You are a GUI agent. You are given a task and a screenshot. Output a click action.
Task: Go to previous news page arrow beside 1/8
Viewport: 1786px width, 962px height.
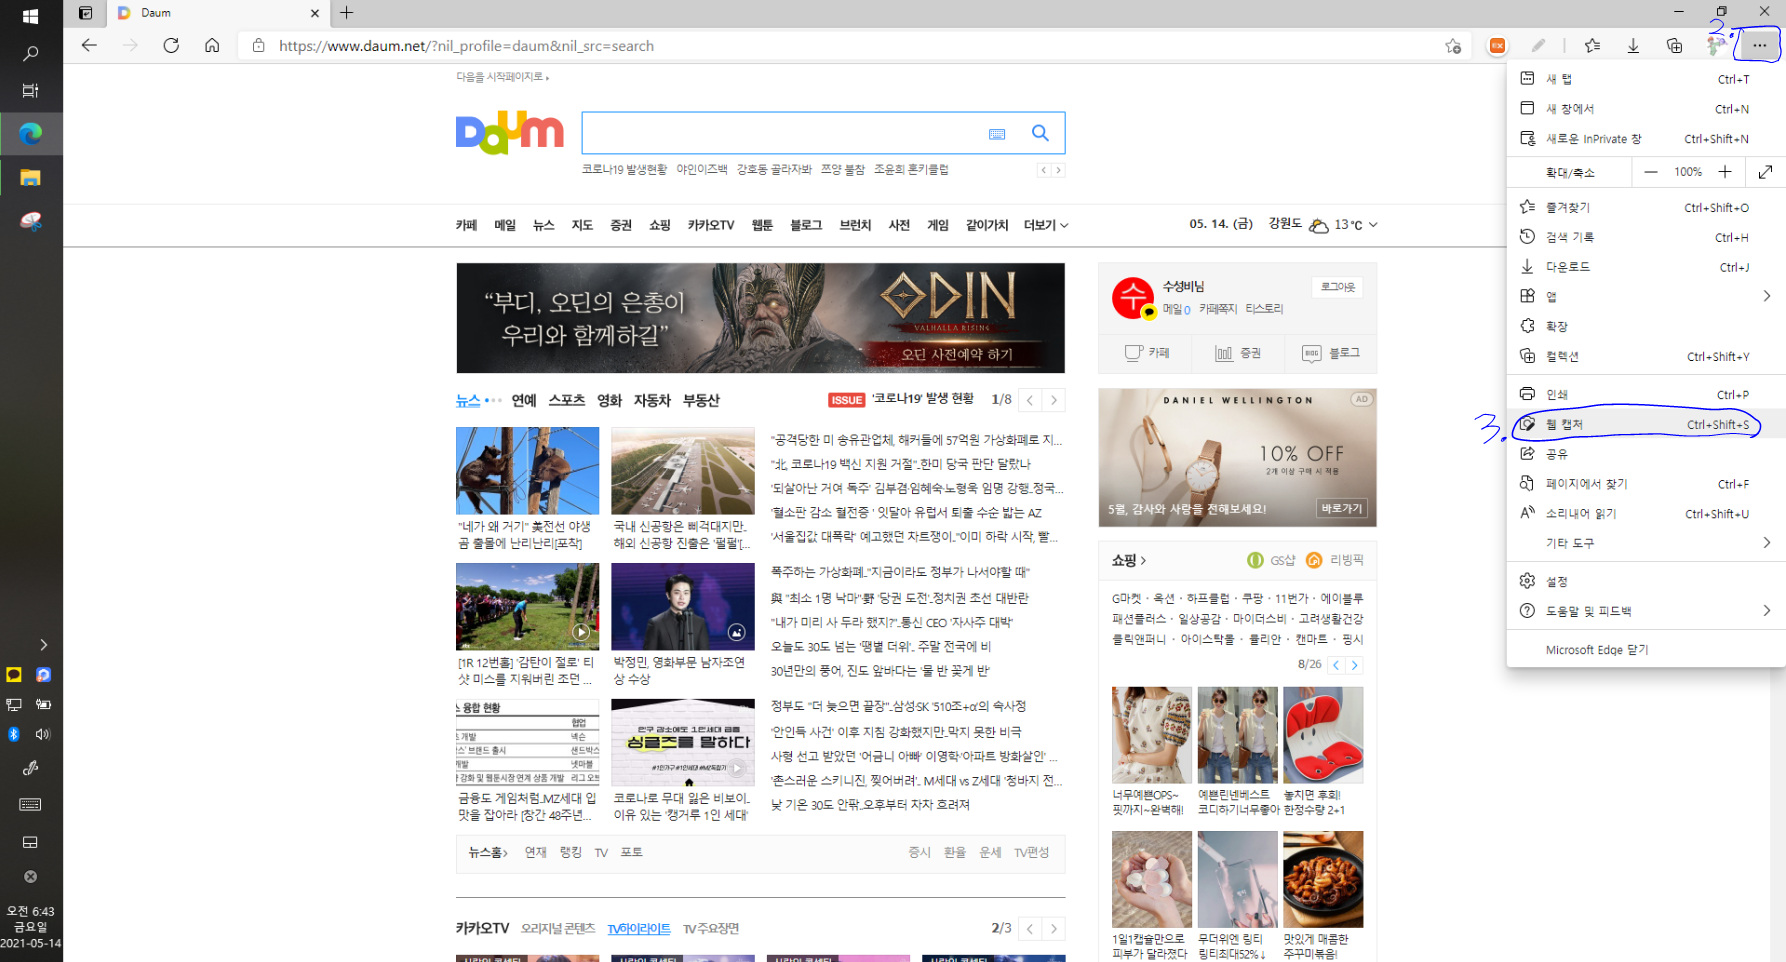point(1030,400)
